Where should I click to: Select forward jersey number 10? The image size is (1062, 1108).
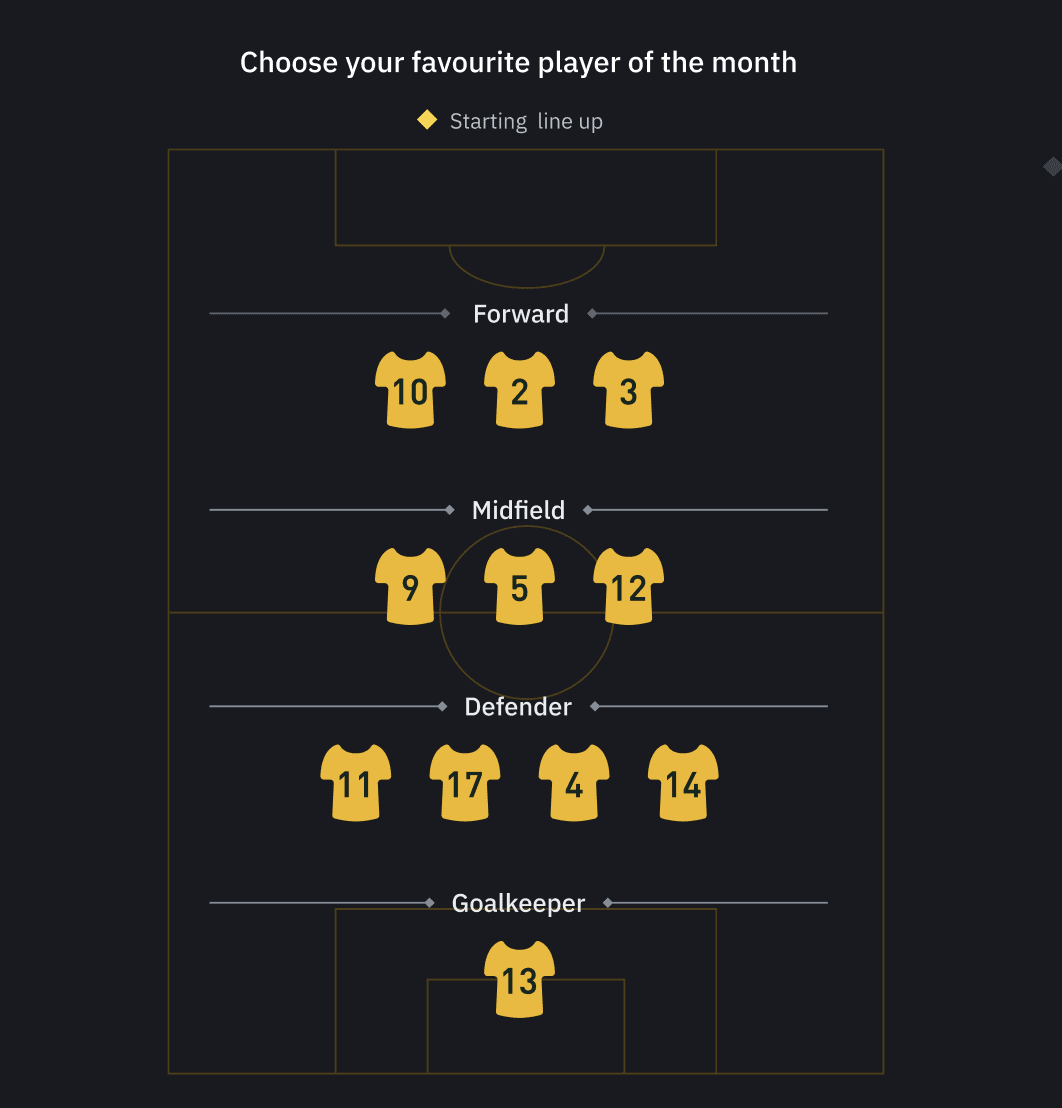410,390
